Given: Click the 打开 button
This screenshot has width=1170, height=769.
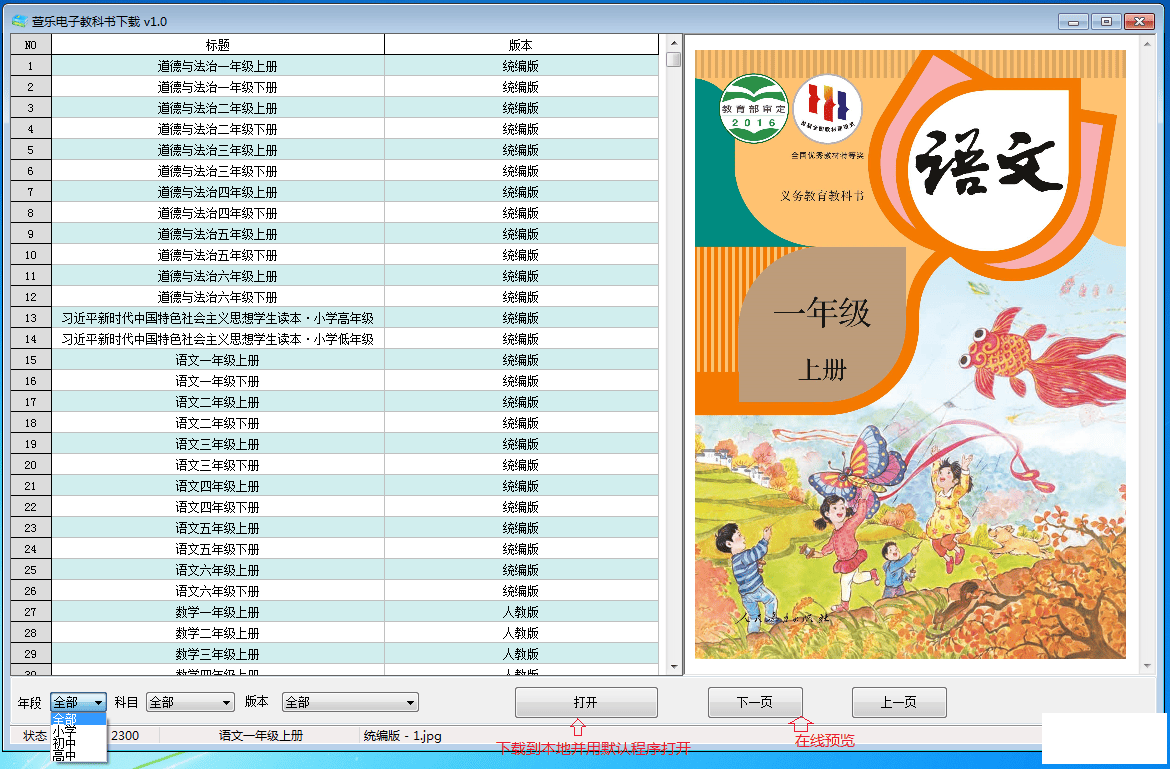Looking at the screenshot, I should (x=586, y=702).
